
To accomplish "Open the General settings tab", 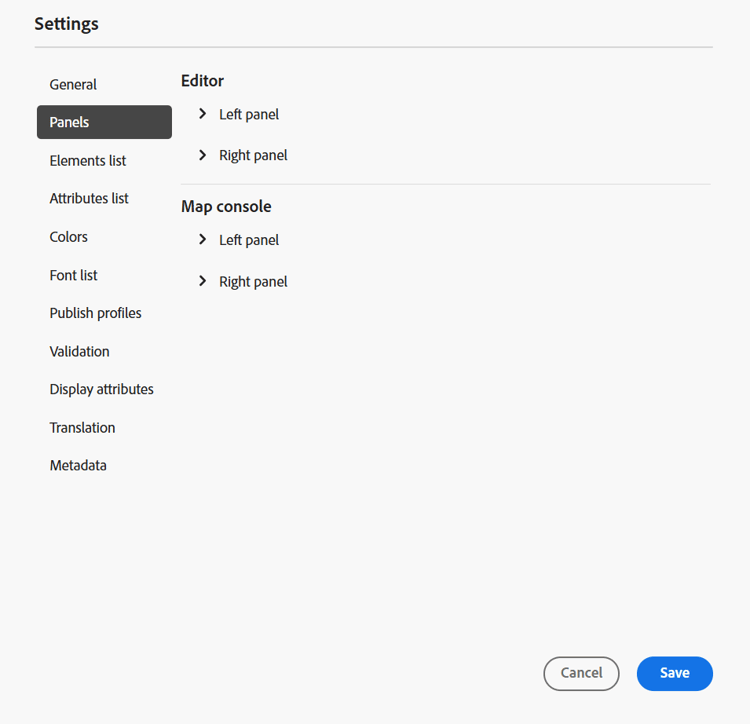I will coord(73,85).
